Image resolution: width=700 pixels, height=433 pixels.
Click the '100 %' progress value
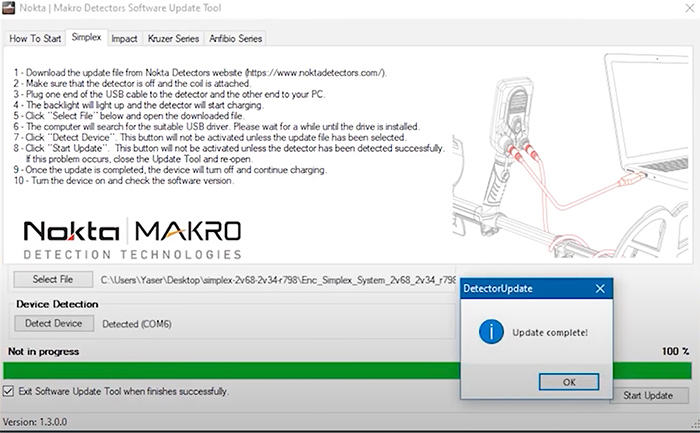(675, 351)
